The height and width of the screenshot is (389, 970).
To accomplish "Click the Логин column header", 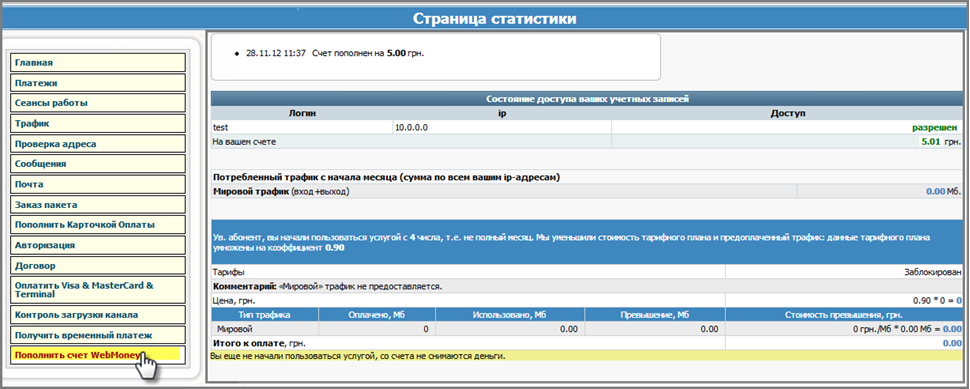I will (x=302, y=114).
